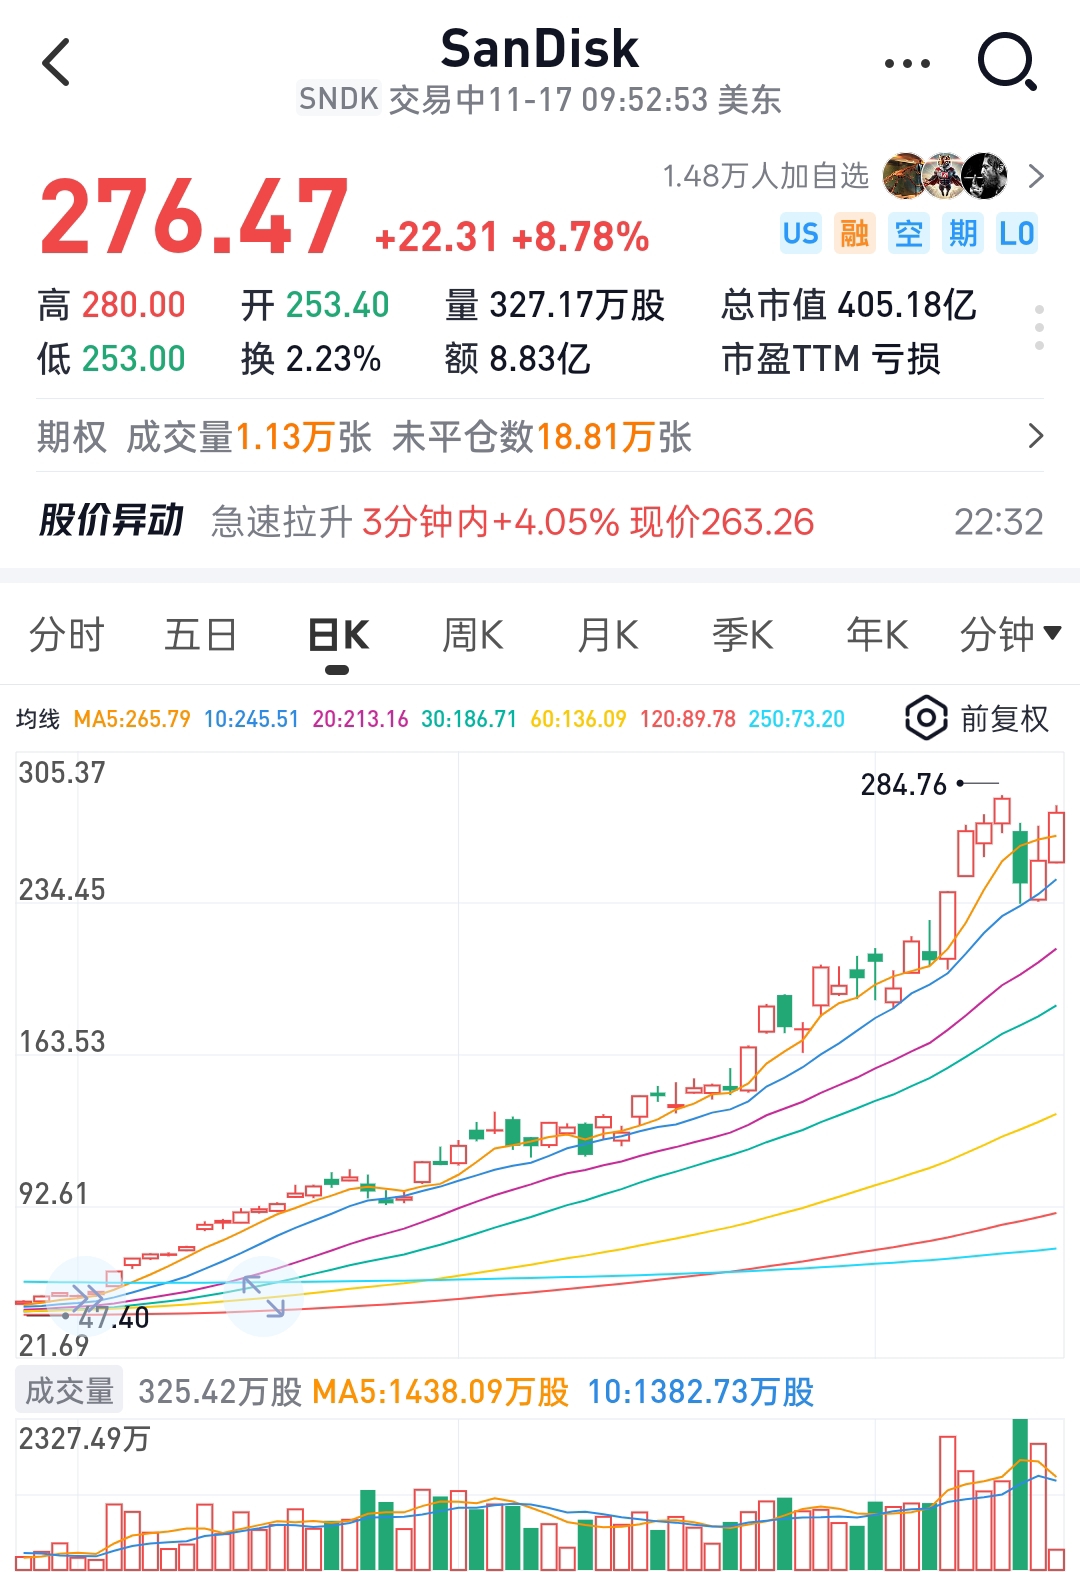This screenshot has width=1080, height=1572.
Task: Open the 股价异动 price alert row
Action: click(x=540, y=521)
